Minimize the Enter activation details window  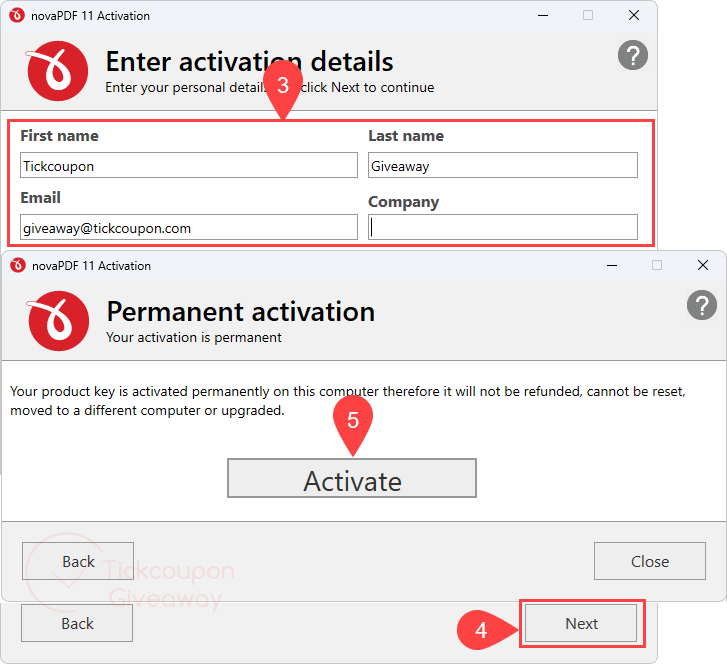tap(543, 15)
